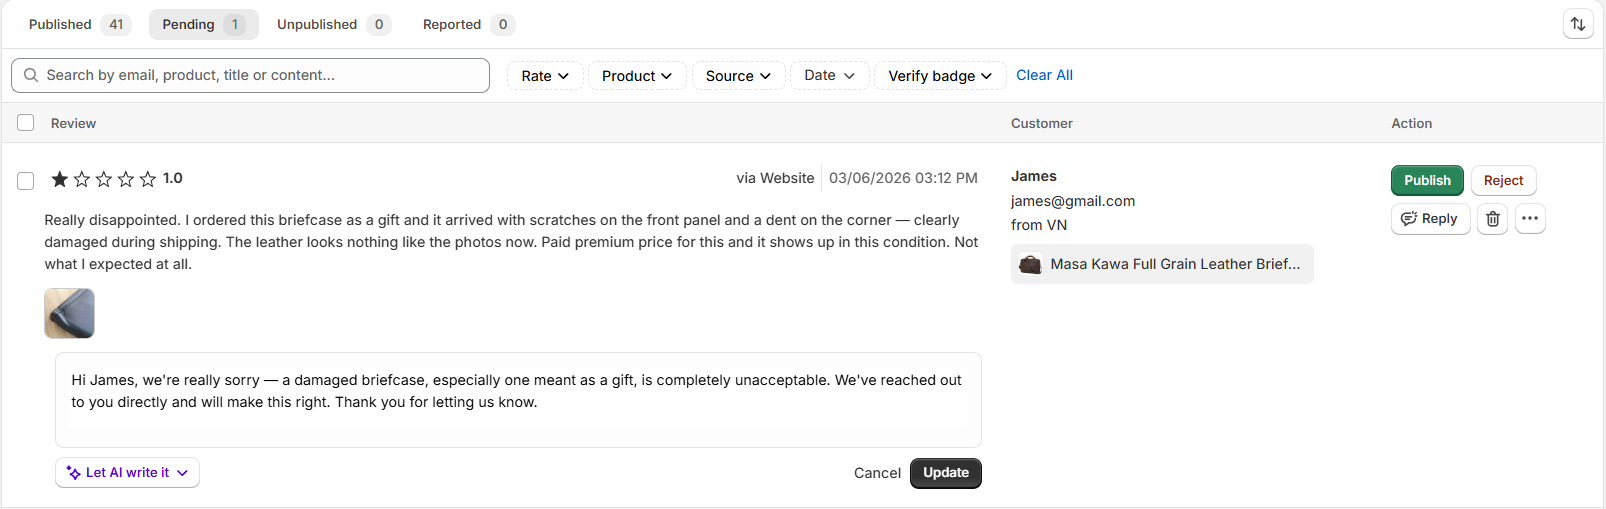This screenshot has height=509, width=1606.
Task: Open the review photo thumbnail
Action: pos(70,313)
